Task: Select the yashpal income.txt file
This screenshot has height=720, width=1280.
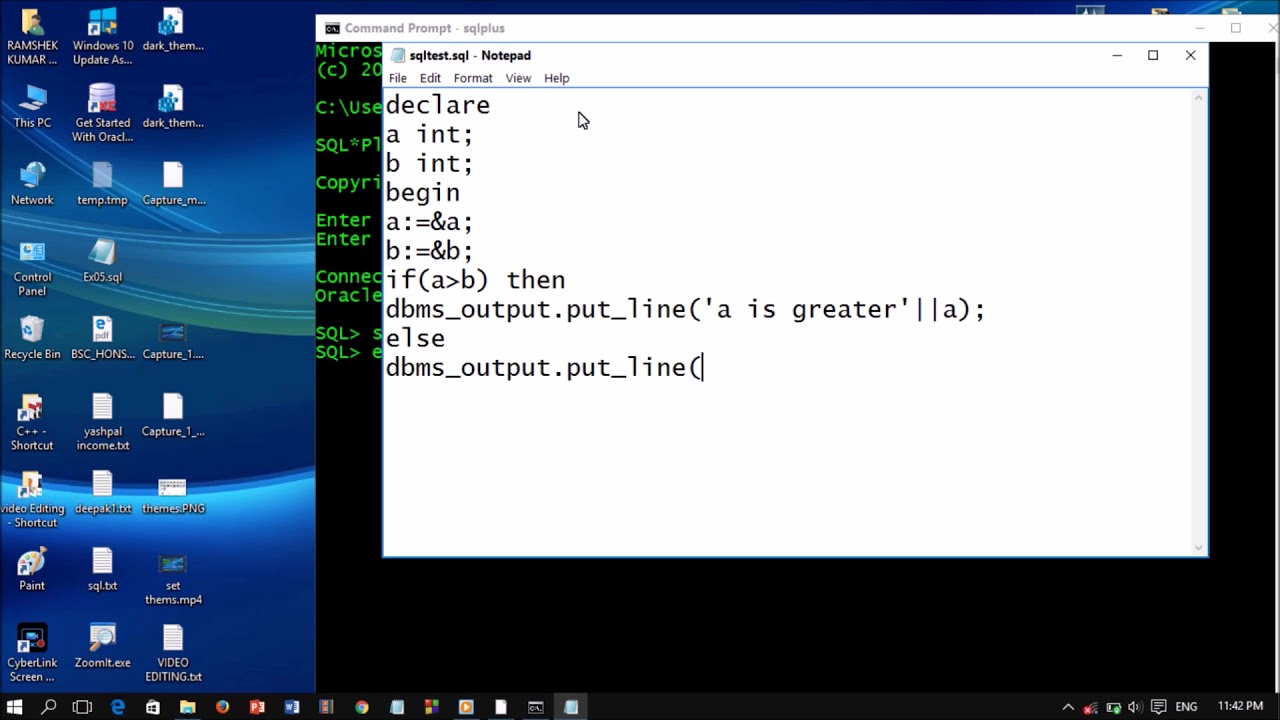Action: click(102, 422)
